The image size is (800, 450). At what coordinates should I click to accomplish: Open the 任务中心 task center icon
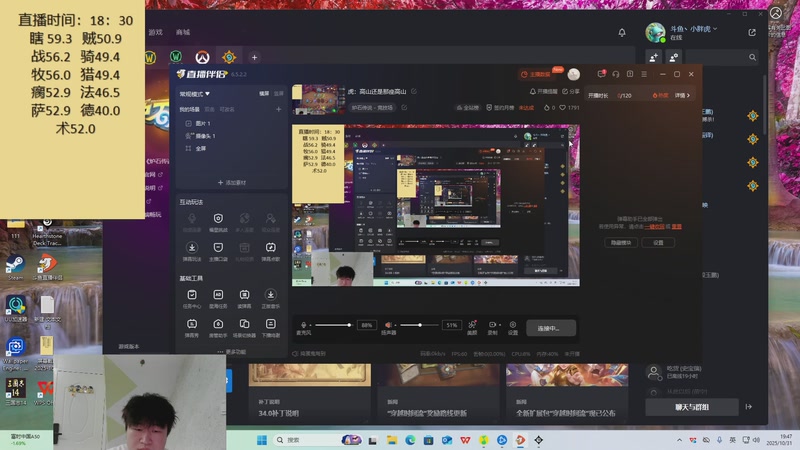click(192, 295)
